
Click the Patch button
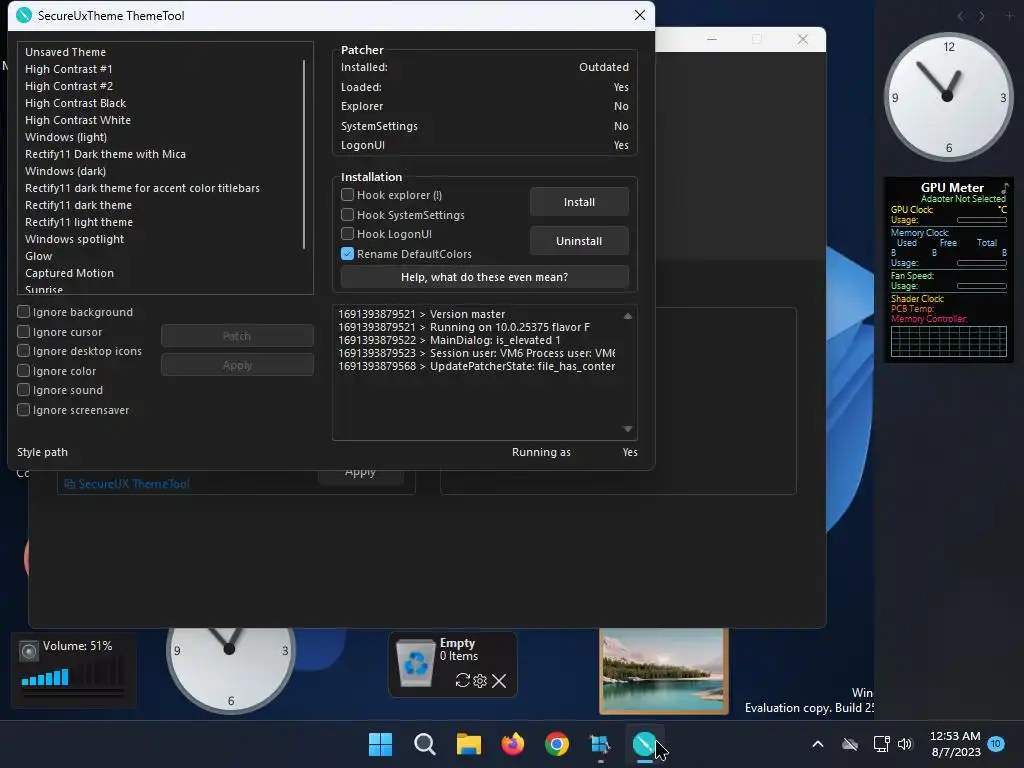(237, 336)
